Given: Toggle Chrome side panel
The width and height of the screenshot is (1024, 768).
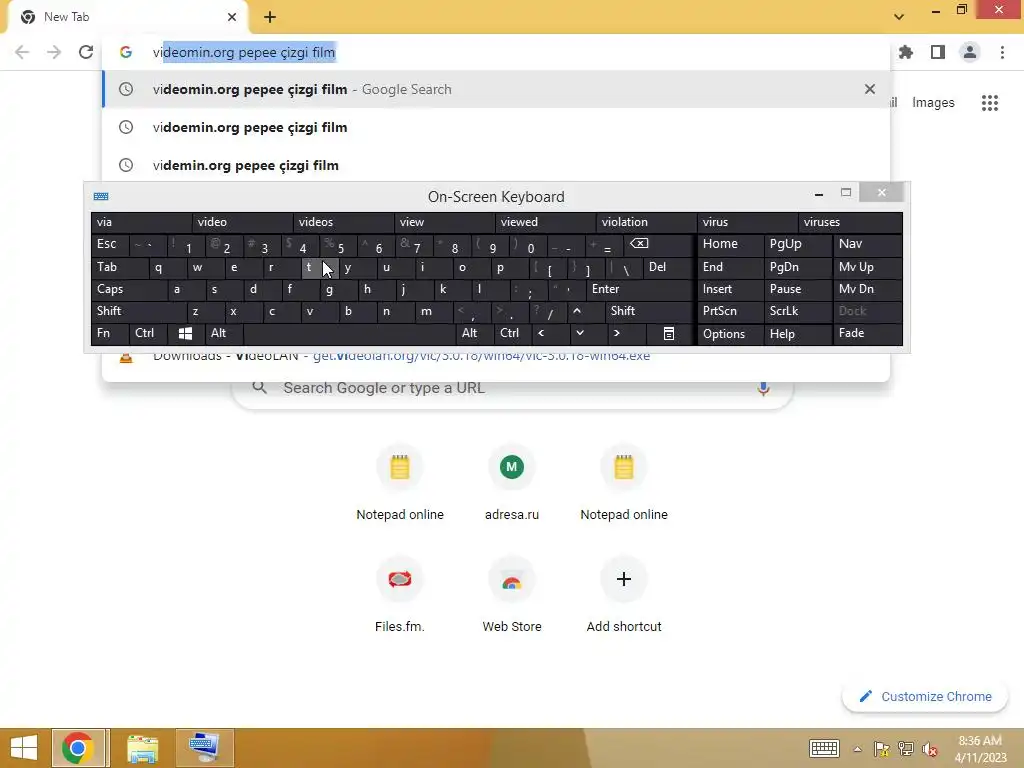Looking at the screenshot, I should click(938, 52).
